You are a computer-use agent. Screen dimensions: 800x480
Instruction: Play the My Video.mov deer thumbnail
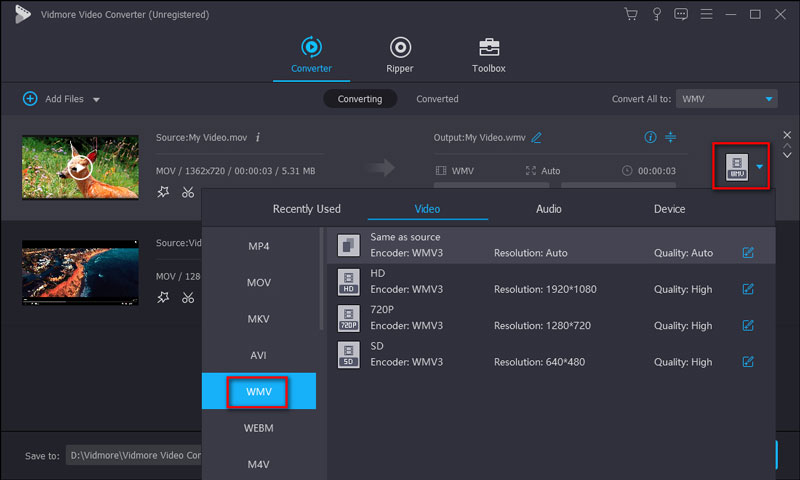coord(80,167)
